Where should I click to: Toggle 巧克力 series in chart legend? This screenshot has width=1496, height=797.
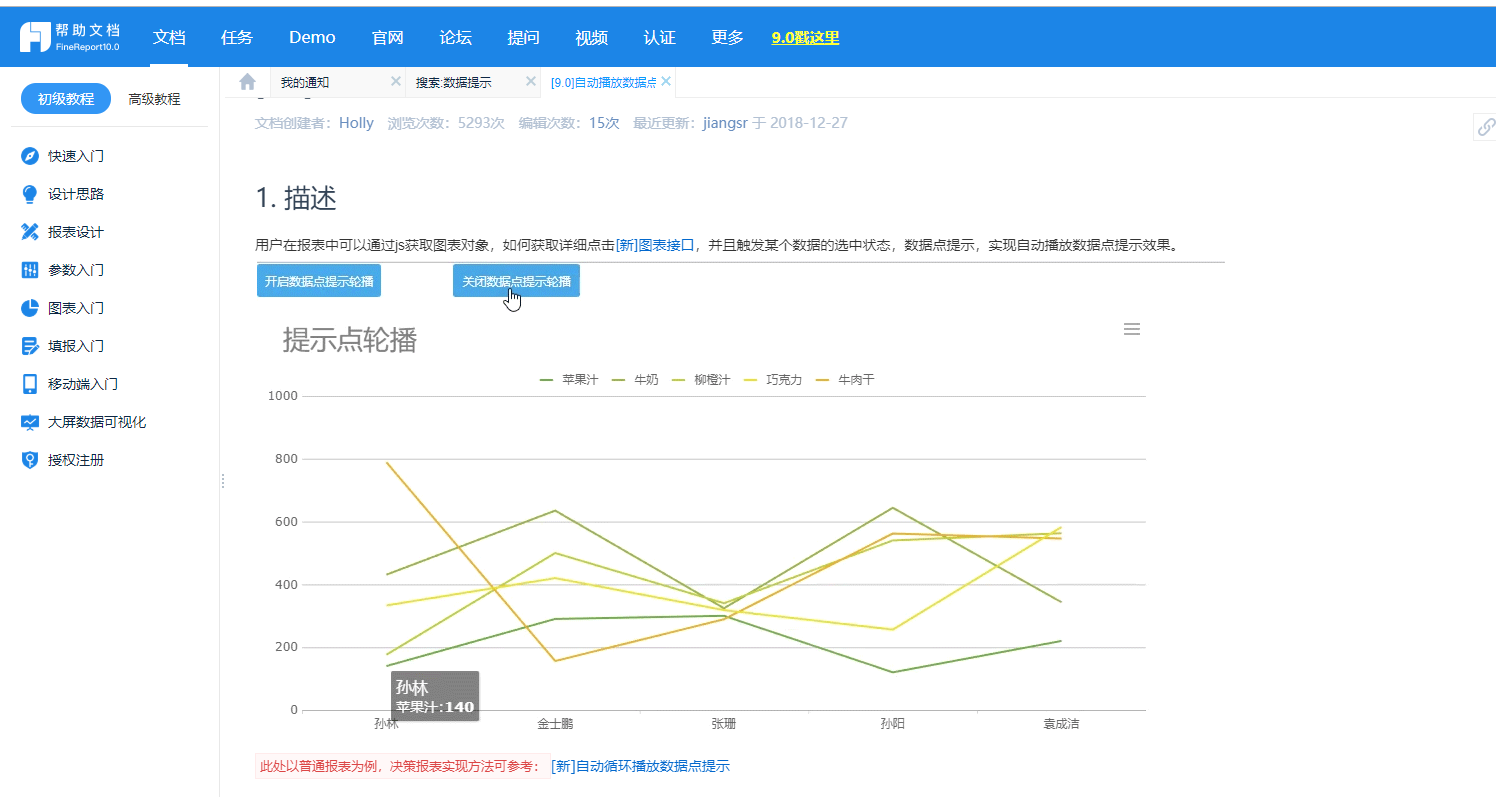pos(773,380)
